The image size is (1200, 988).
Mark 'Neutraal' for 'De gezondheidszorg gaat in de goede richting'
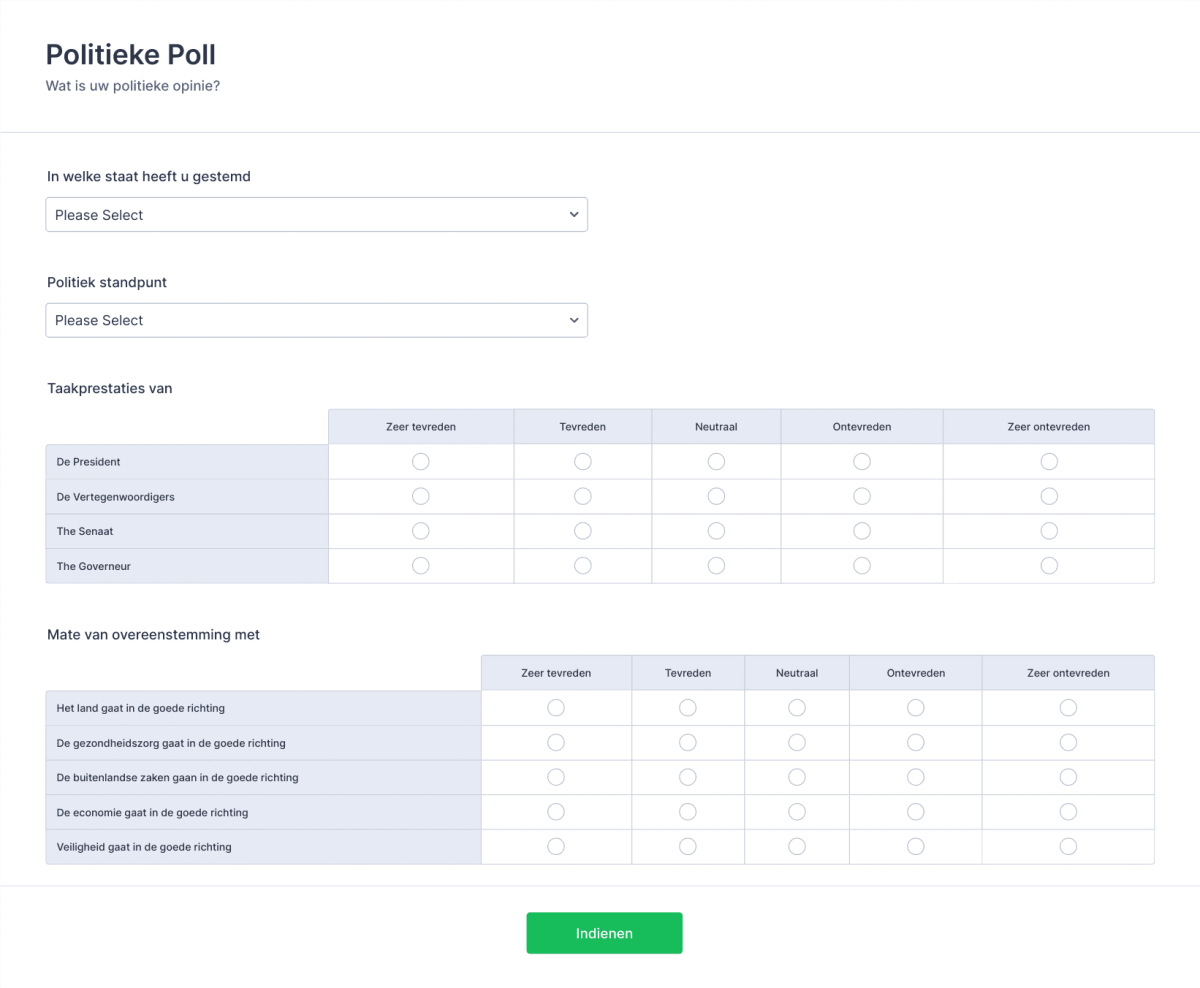(x=797, y=742)
